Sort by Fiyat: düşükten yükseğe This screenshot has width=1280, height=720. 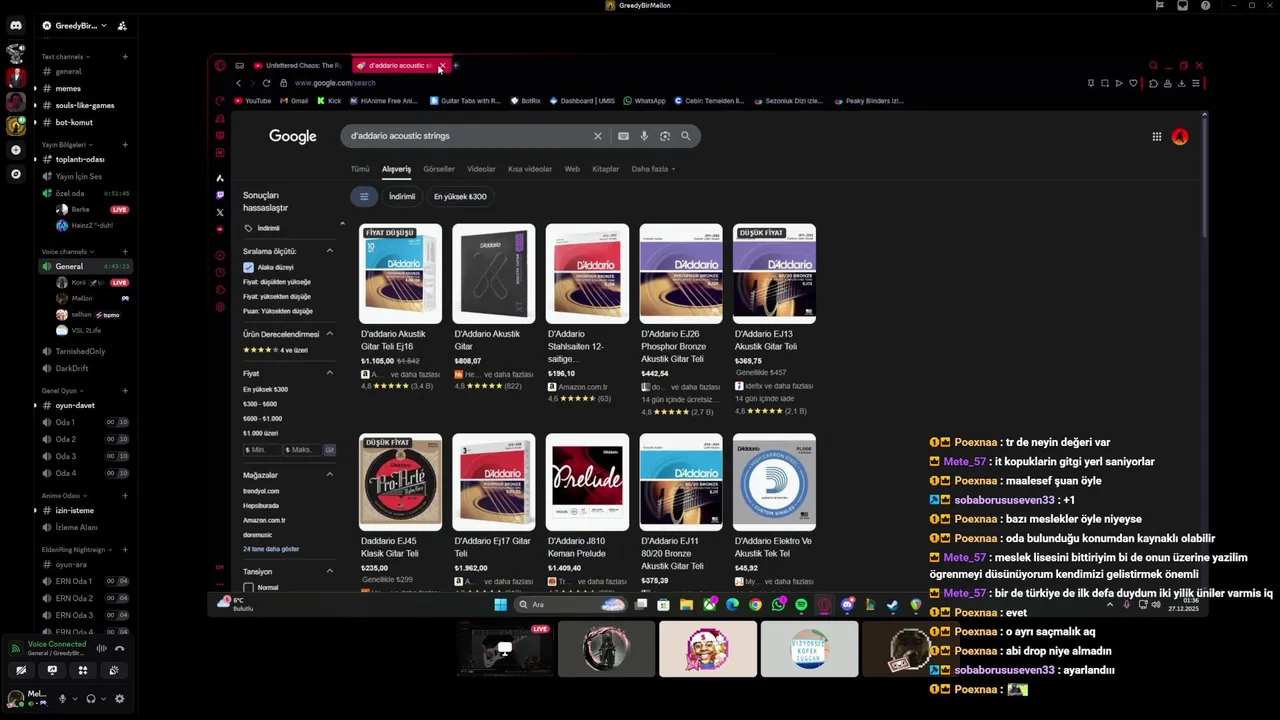277,282
